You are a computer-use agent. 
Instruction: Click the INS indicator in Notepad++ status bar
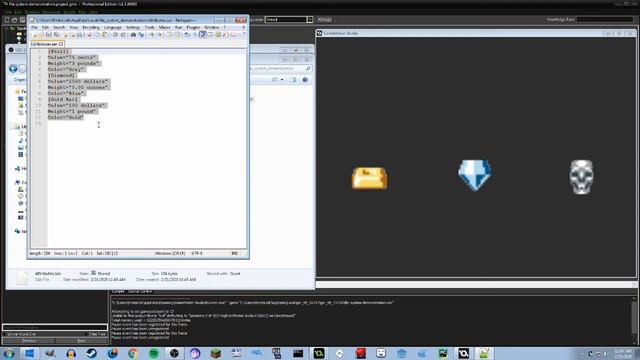click(235, 253)
